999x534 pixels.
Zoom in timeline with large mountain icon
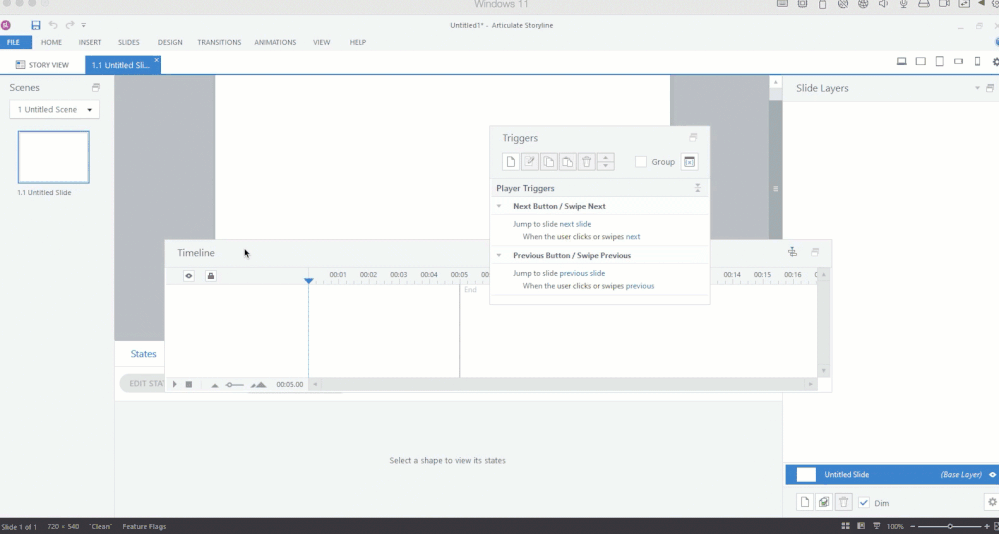258,385
